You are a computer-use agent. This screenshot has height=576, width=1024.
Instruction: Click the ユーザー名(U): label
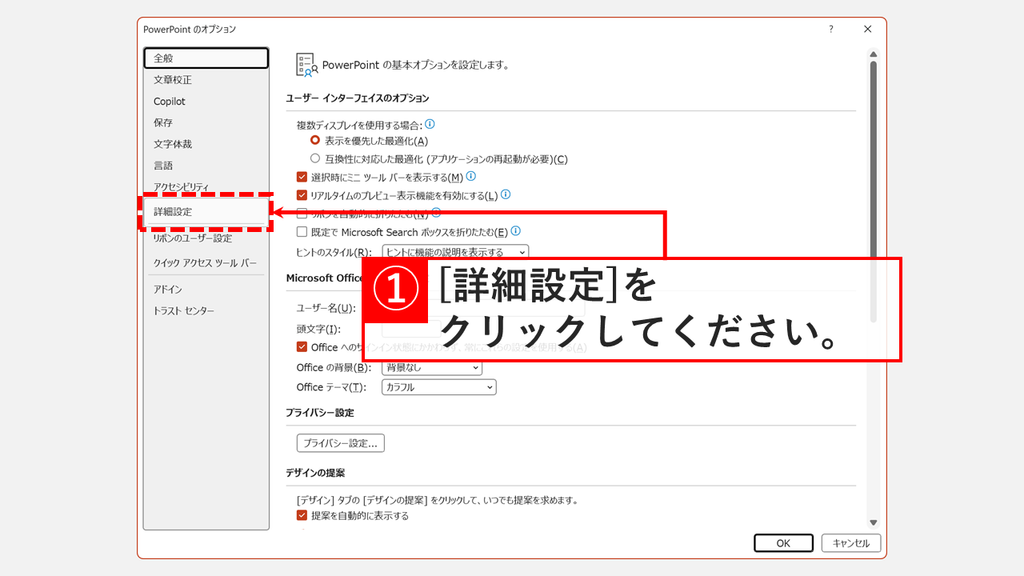[x=326, y=308]
